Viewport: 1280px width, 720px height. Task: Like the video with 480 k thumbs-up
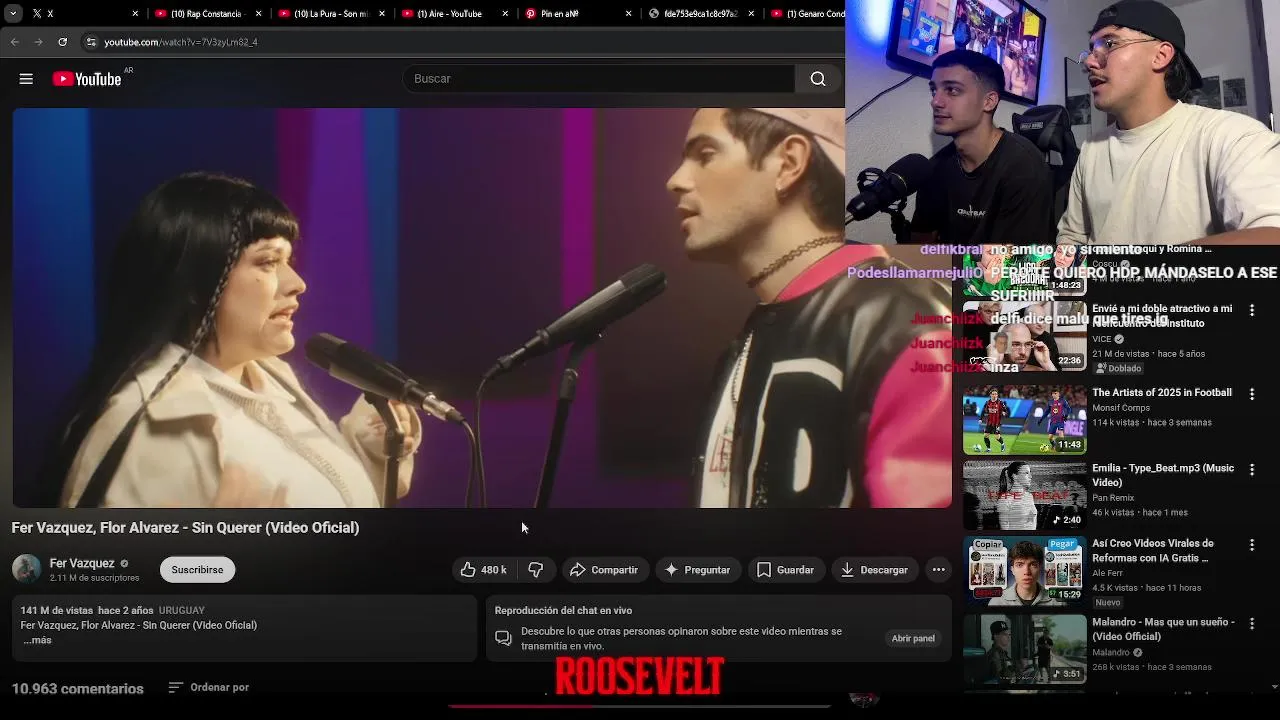tap(483, 570)
